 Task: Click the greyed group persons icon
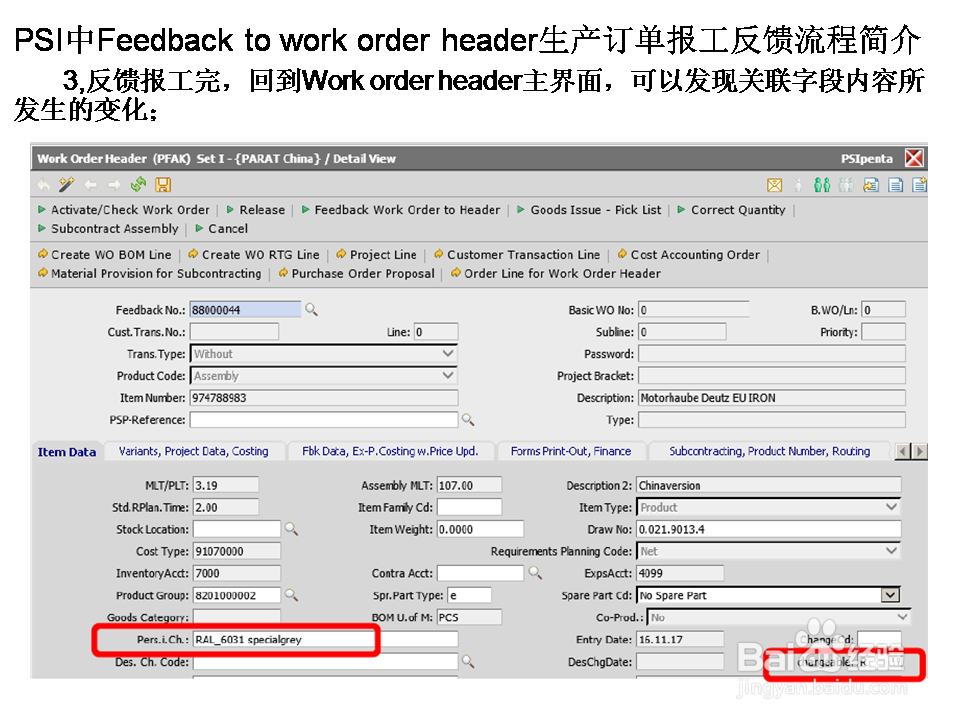coord(846,185)
